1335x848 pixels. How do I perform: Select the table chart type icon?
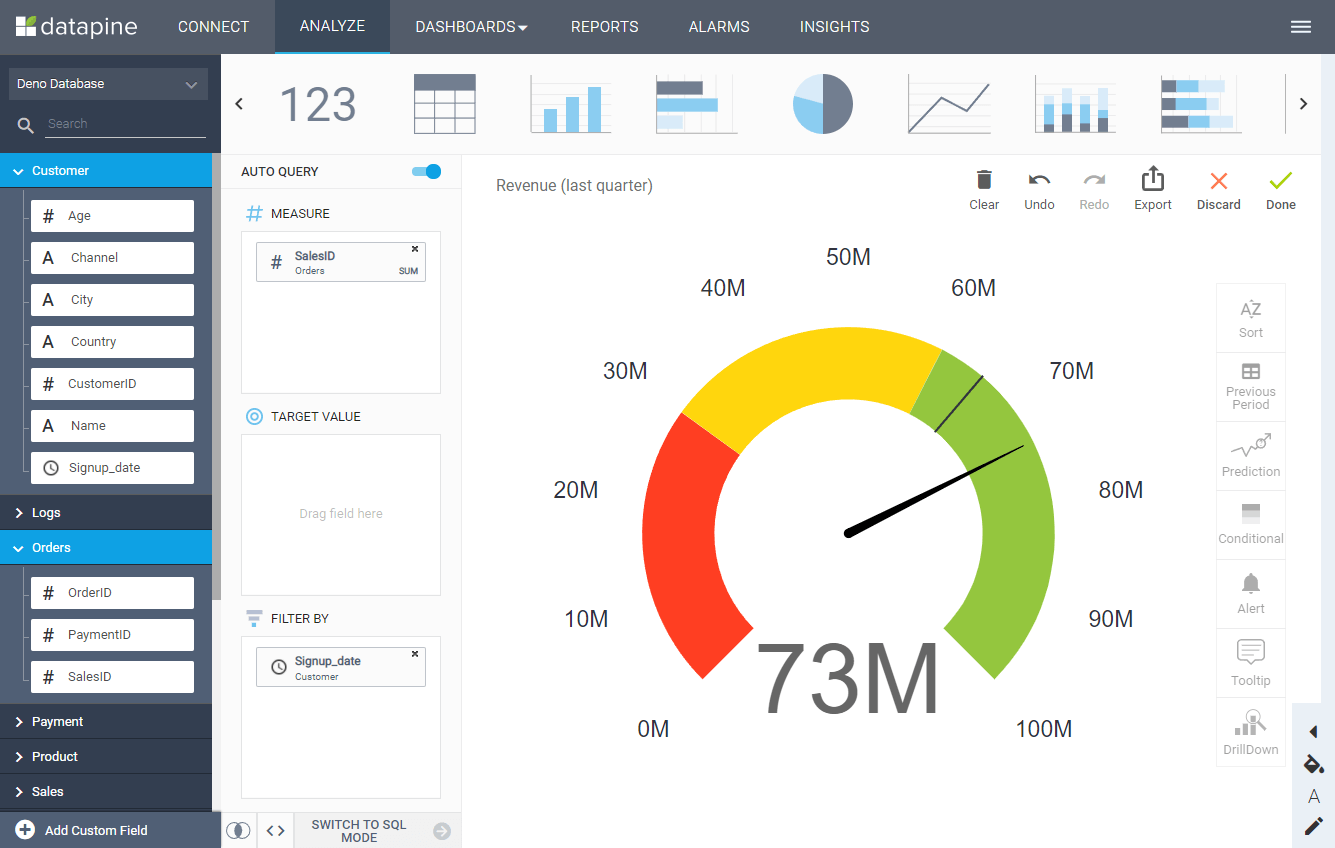tap(445, 103)
